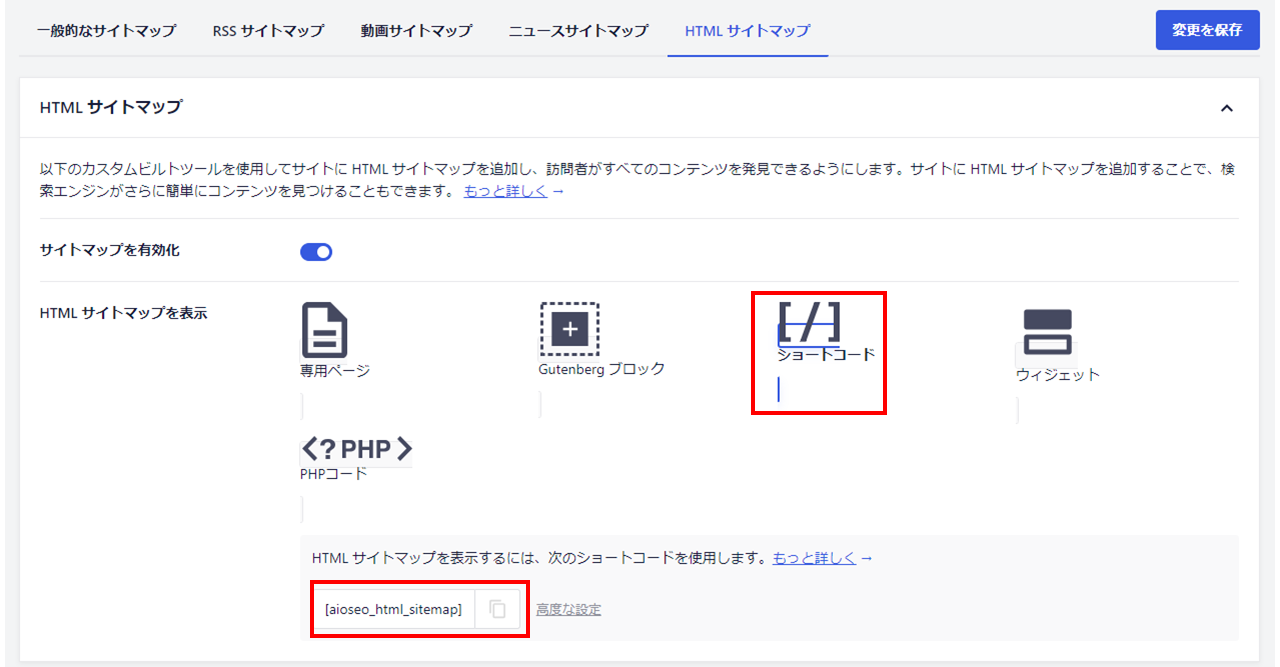The width and height of the screenshot is (1280, 667).
Task: Click the サイトマップを有効化 setting label
Action: point(109,250)
